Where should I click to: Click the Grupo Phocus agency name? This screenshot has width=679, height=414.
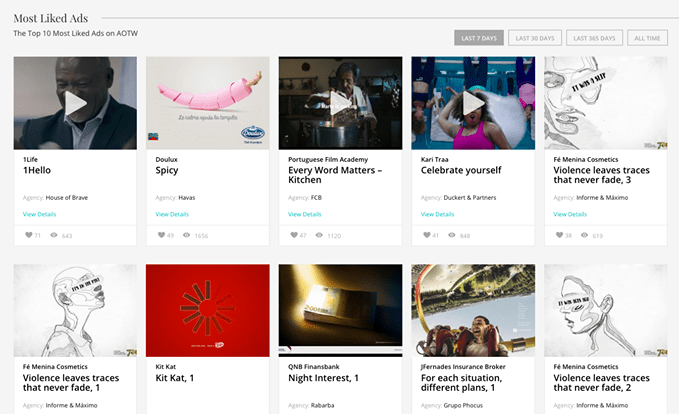(x=463, y=405)
